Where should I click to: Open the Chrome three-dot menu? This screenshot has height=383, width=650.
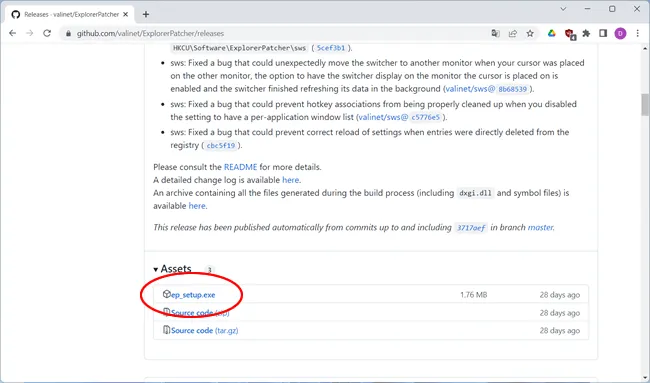(x=638, y=34)
